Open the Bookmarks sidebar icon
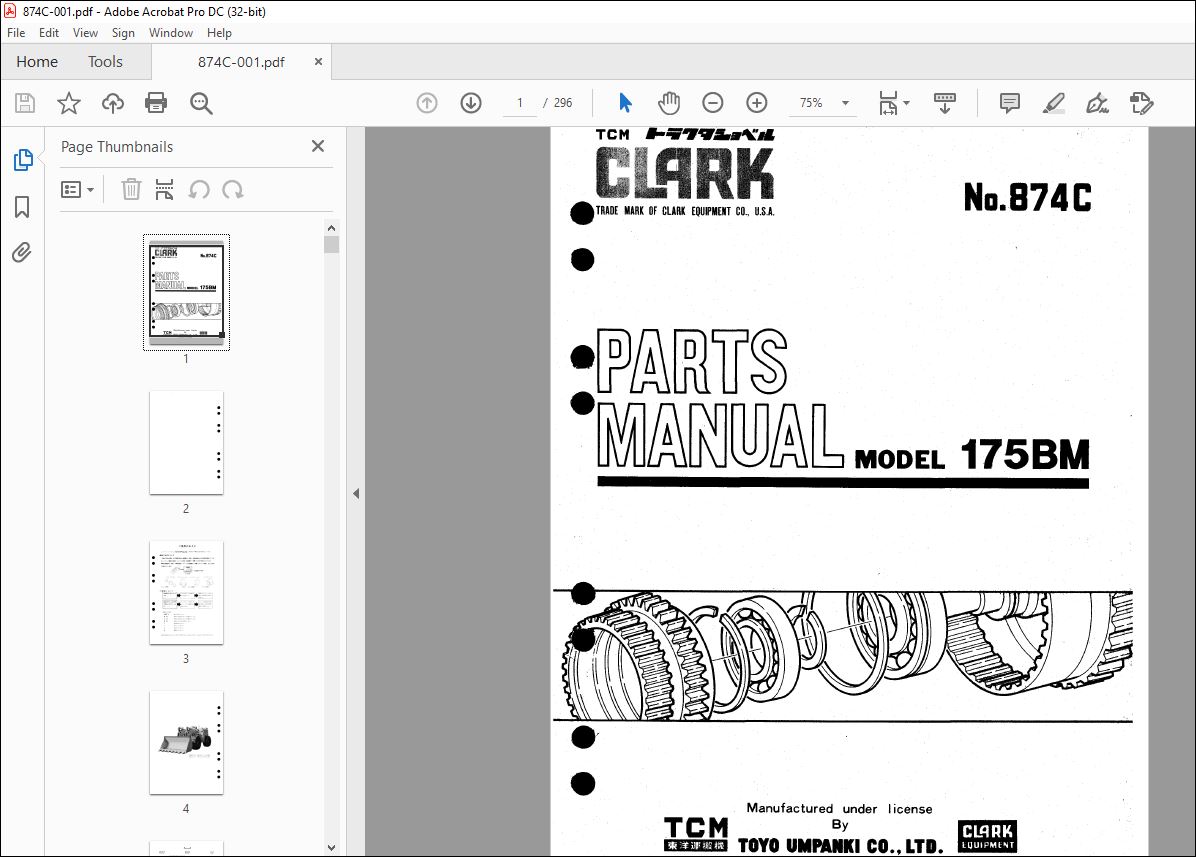 [x=22, y=207]
